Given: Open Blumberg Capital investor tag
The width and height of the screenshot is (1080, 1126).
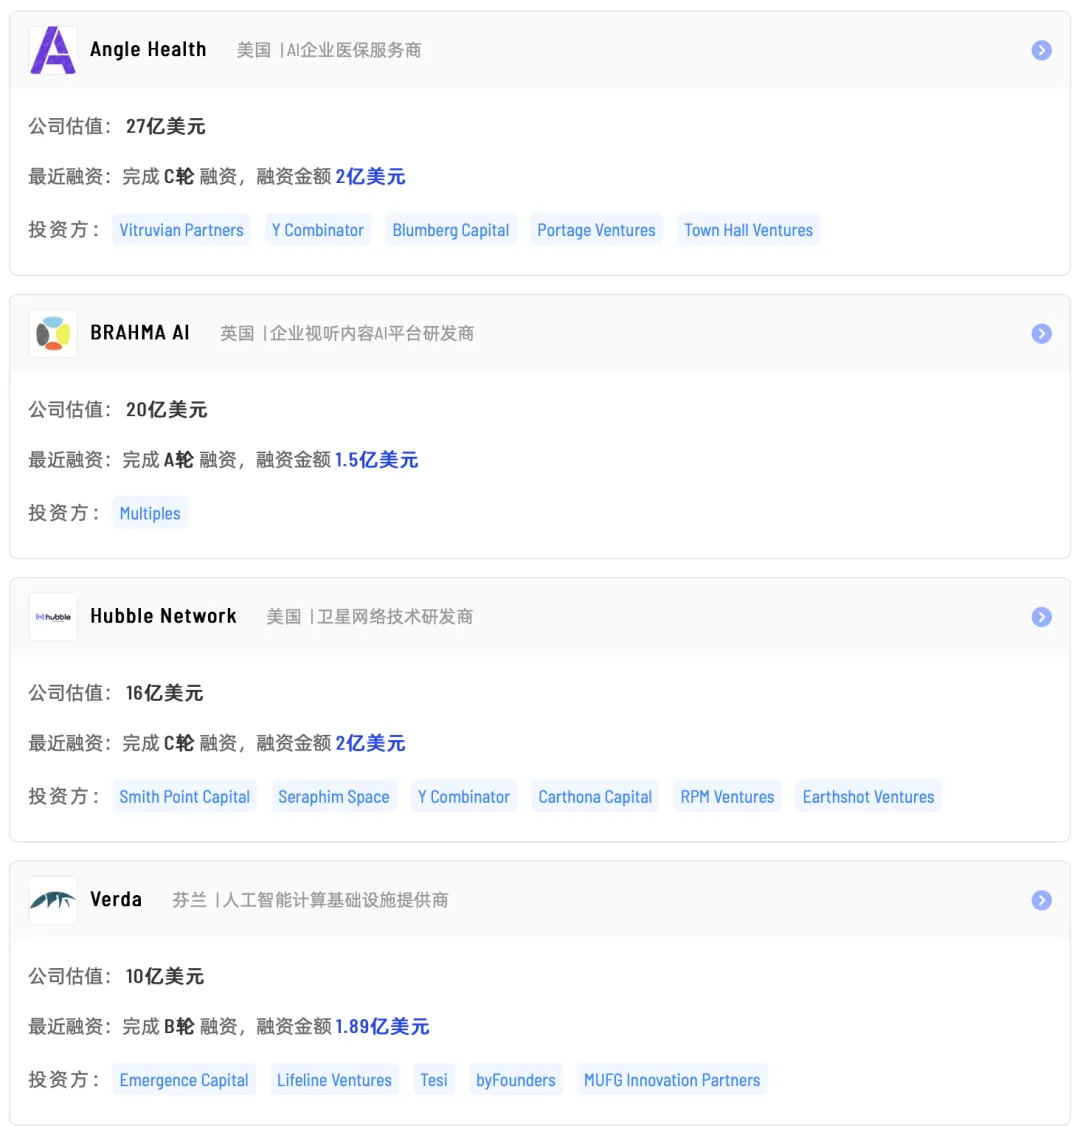Looking at the screenshot, I should [x=451, y=230].
